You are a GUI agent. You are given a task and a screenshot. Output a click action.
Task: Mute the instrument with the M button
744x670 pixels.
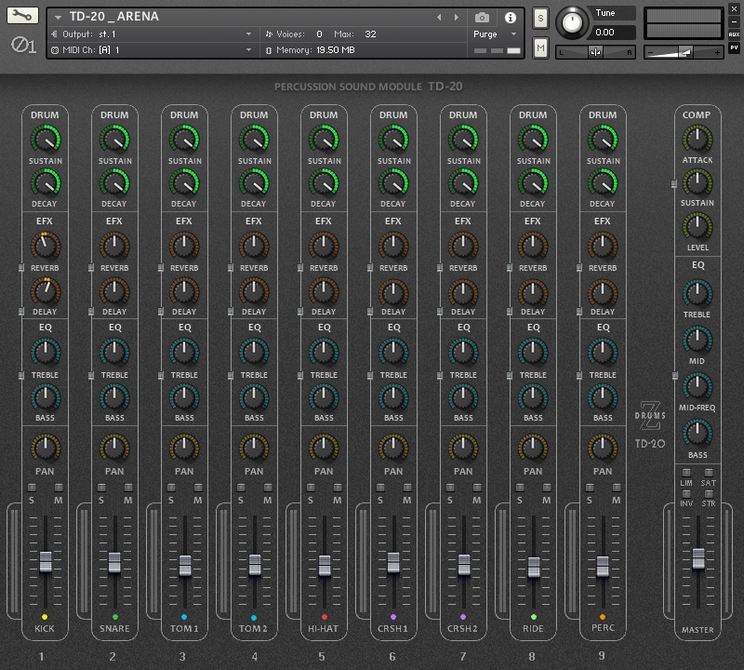click(540, 47)
